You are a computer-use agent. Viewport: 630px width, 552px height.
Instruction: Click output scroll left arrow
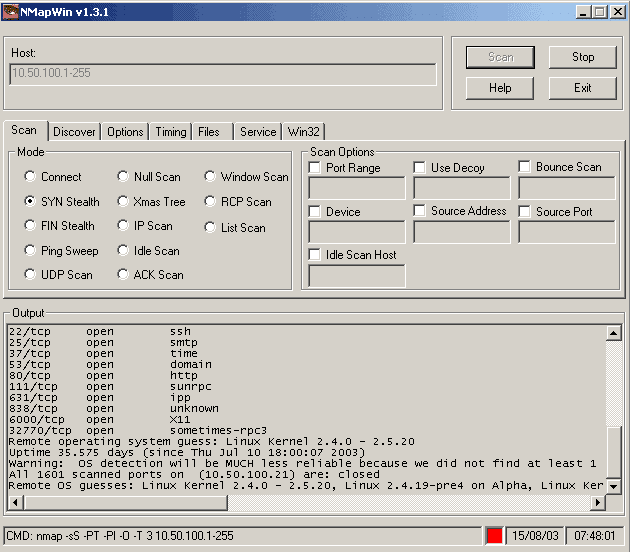(15, 502)
